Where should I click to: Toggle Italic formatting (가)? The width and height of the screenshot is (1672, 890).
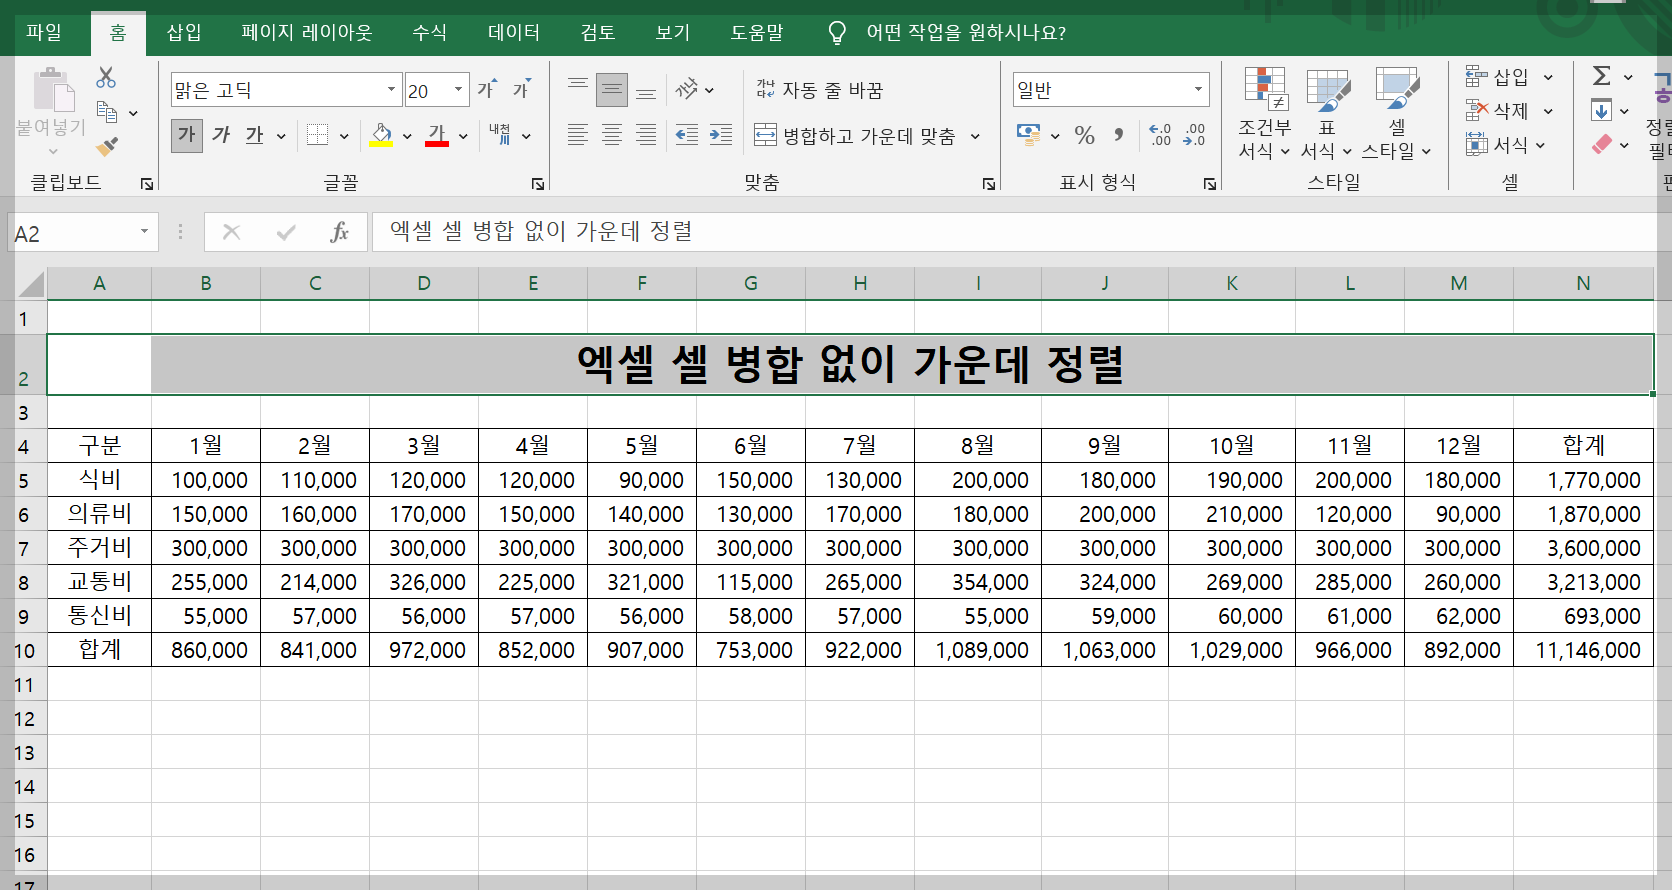(x=221, y=135)
